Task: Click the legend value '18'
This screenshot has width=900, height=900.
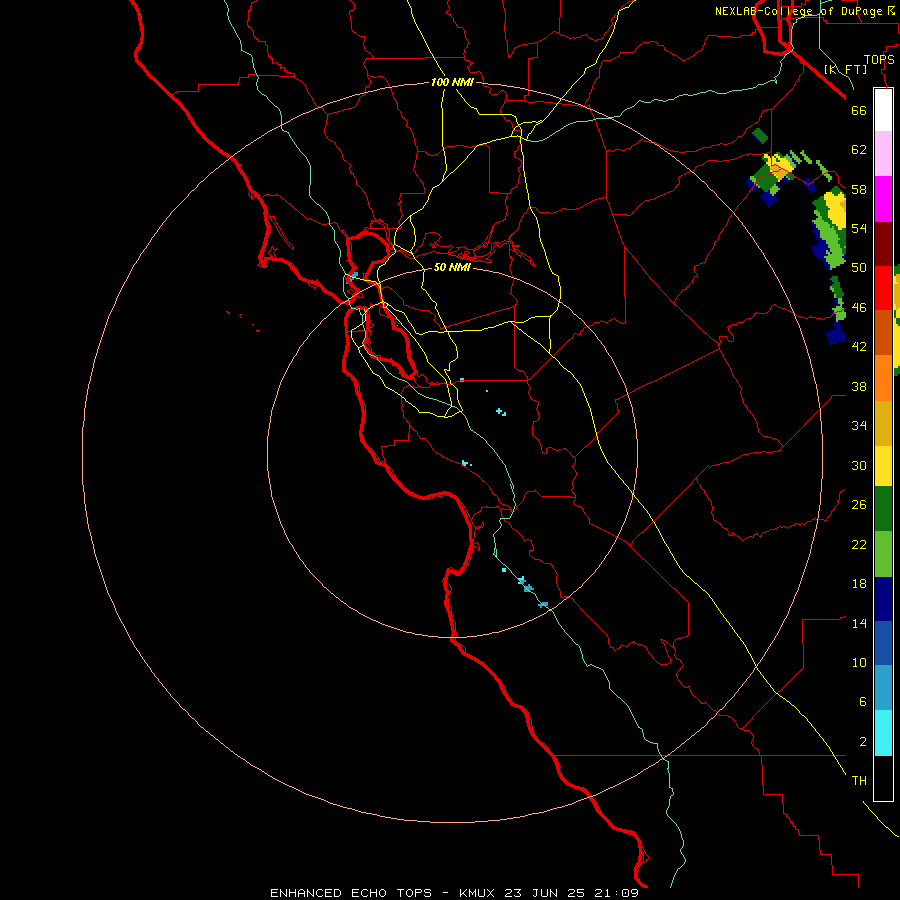Action: (x=859, y=584)
